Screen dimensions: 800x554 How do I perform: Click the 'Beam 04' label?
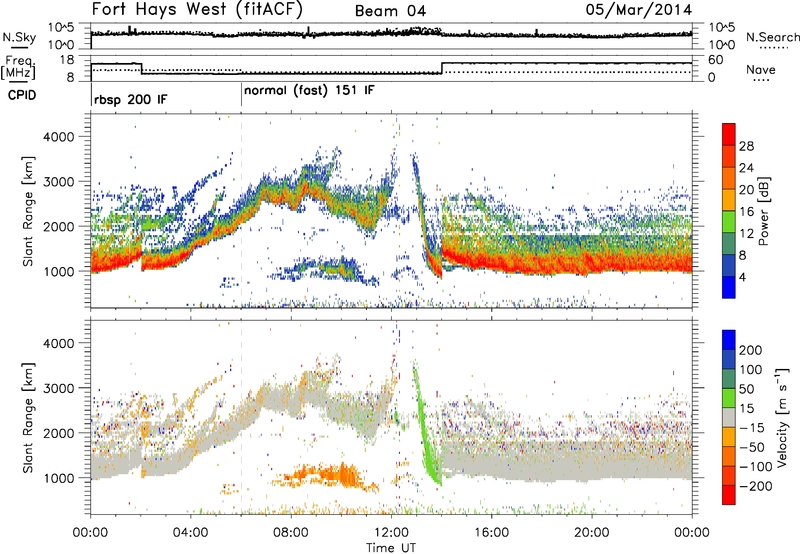(x=390, y=11)
